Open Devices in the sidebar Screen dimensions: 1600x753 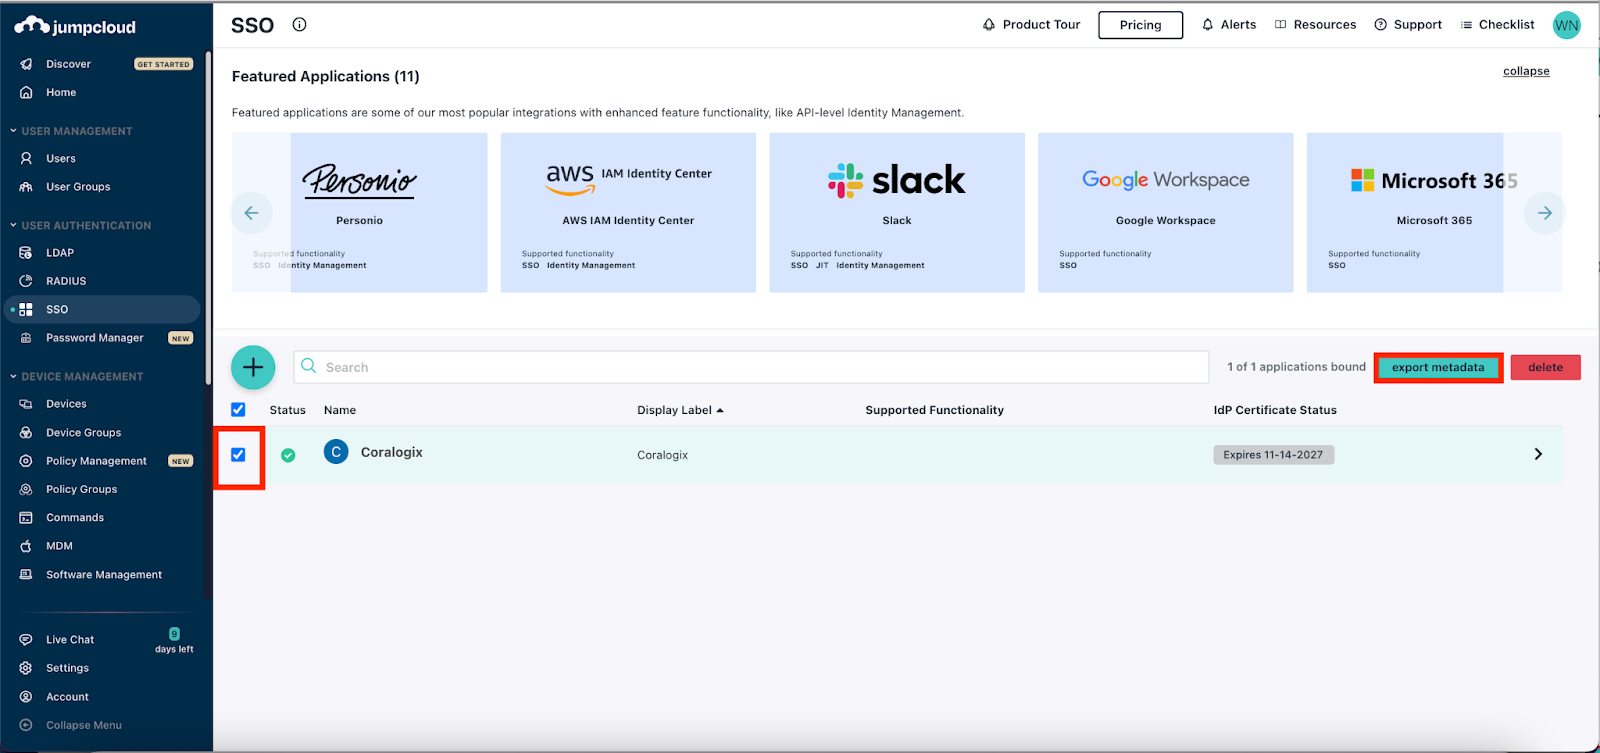pyautogui.click(x=66, y=404)
